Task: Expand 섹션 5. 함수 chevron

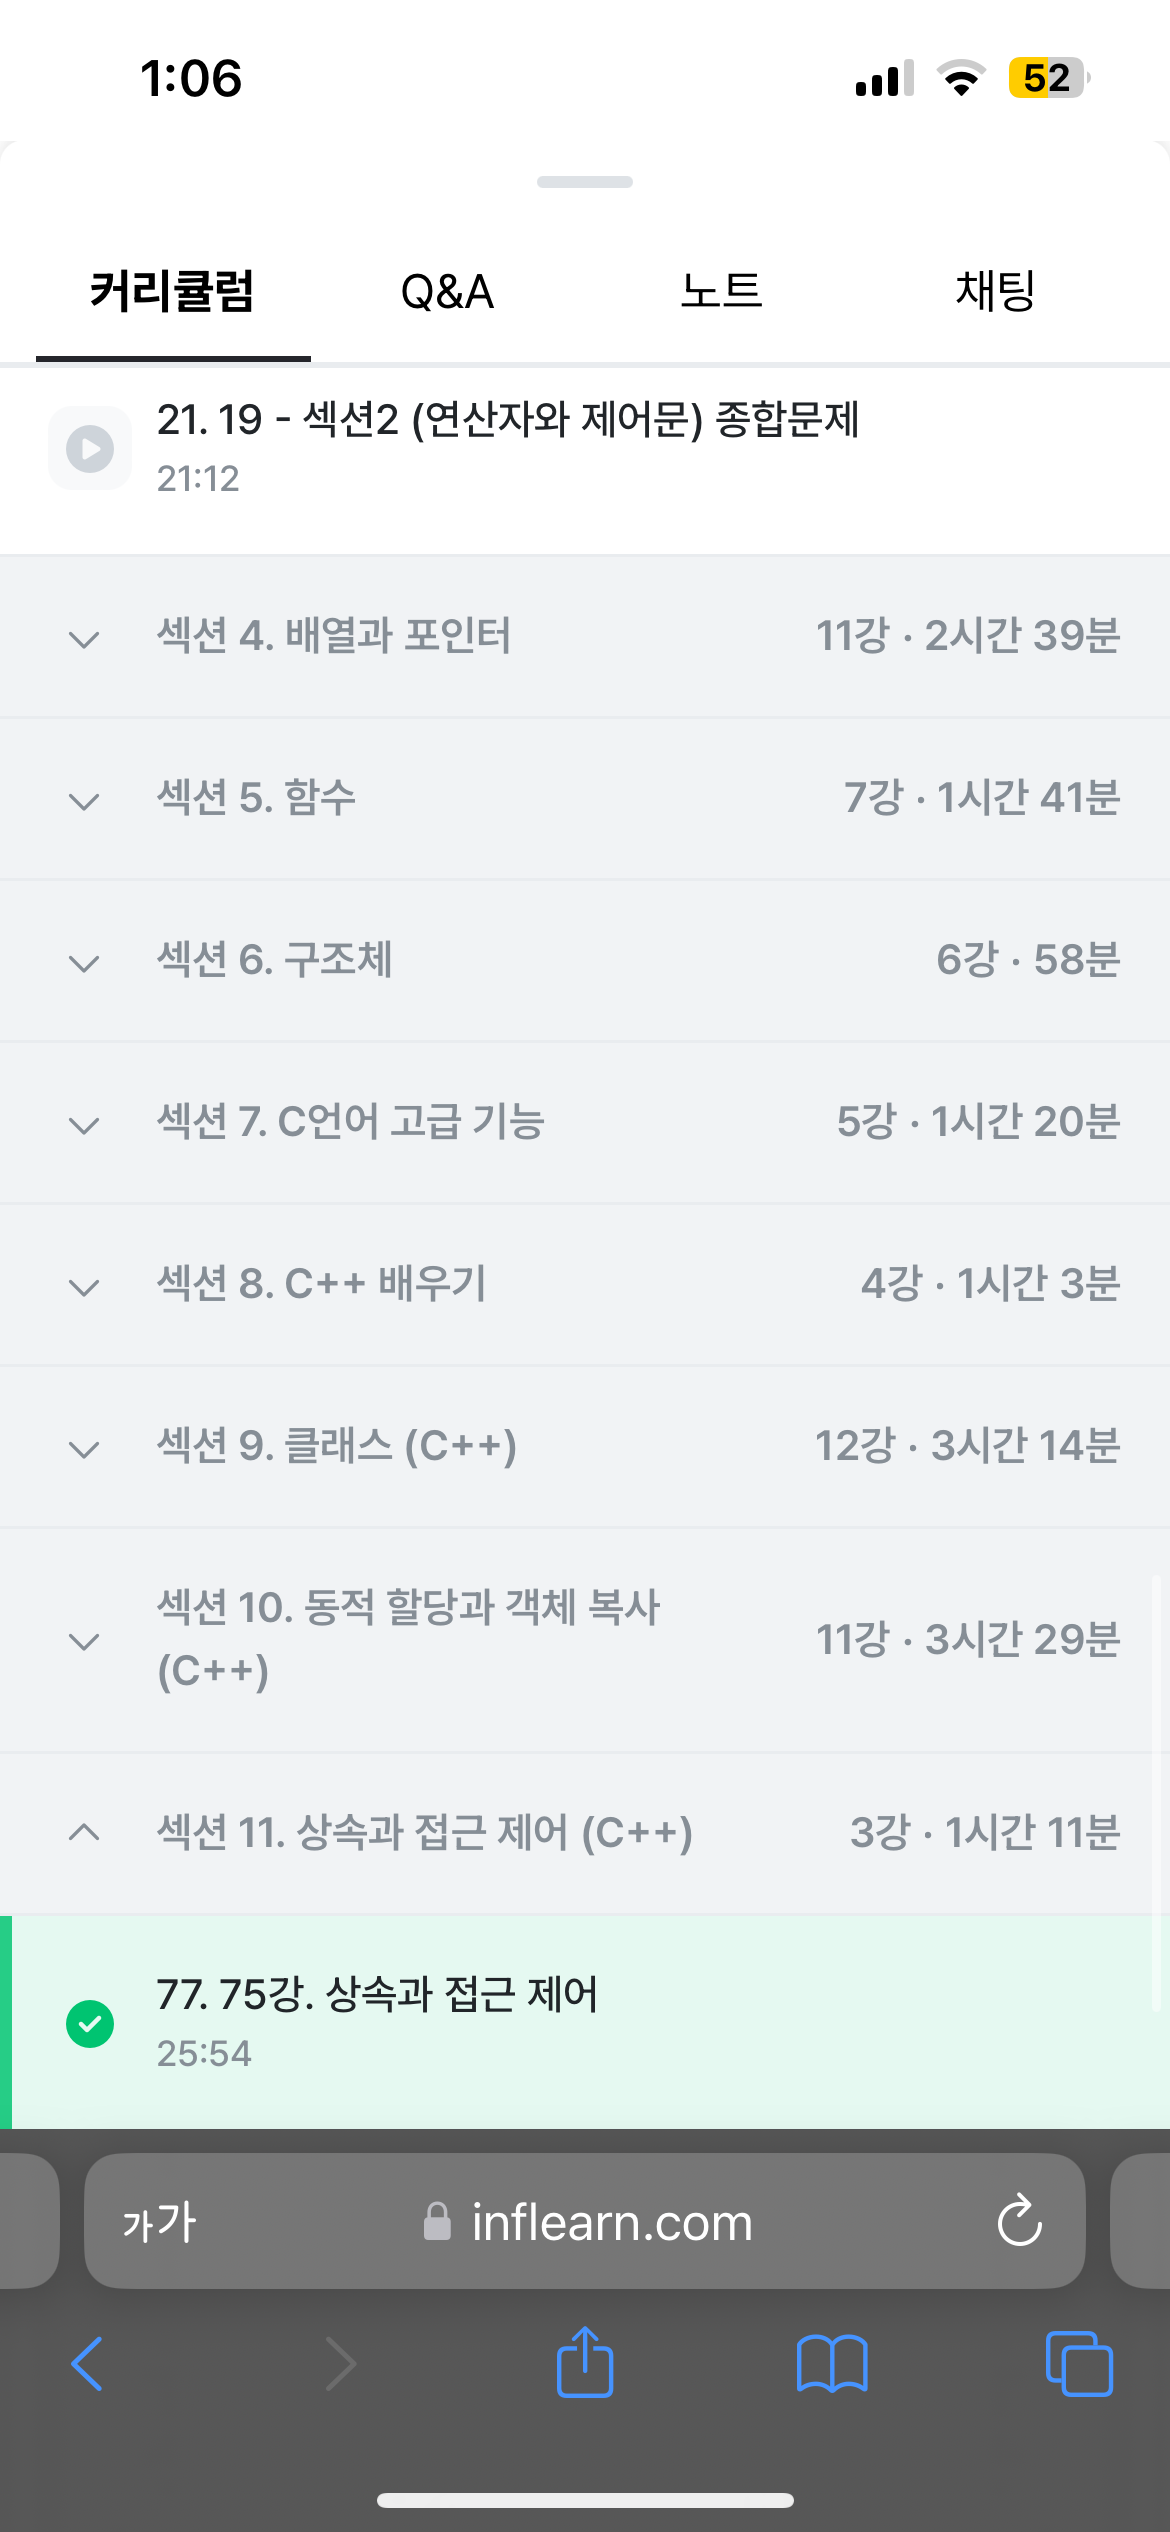Action: tap(84, 801)
